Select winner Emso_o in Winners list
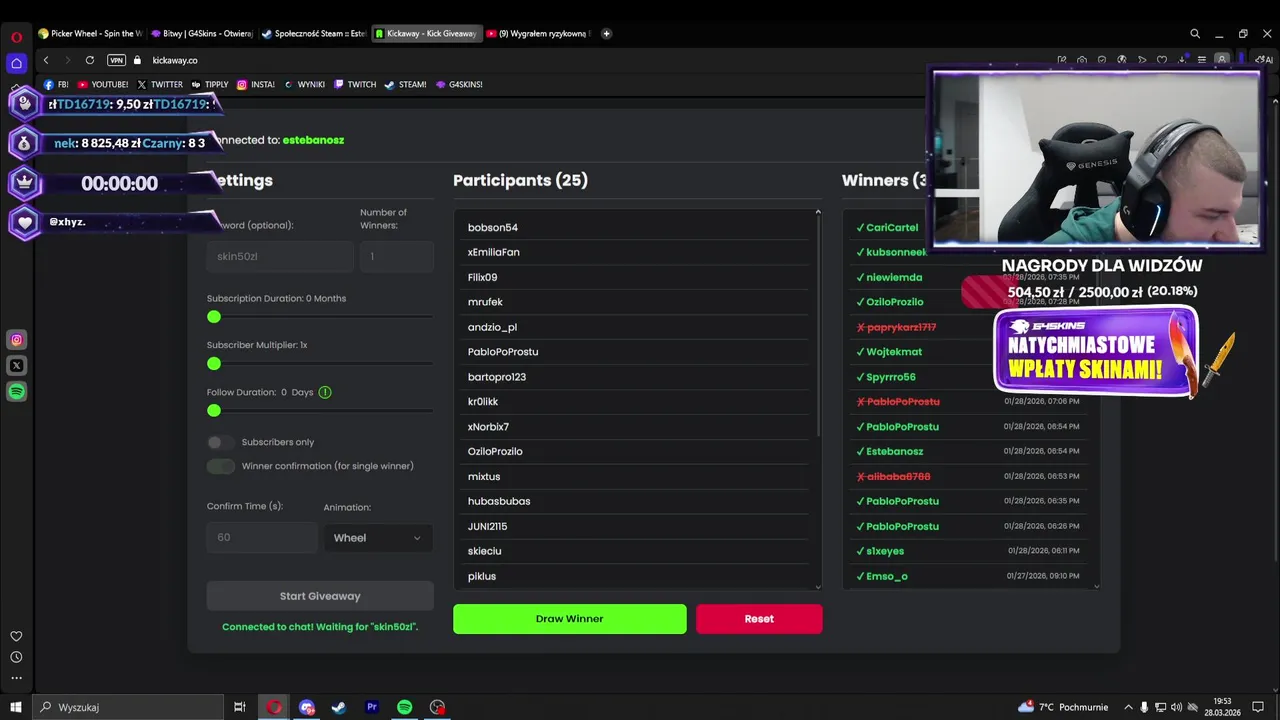The width and height of the screenshot is (1280, 720). [887, 576]
